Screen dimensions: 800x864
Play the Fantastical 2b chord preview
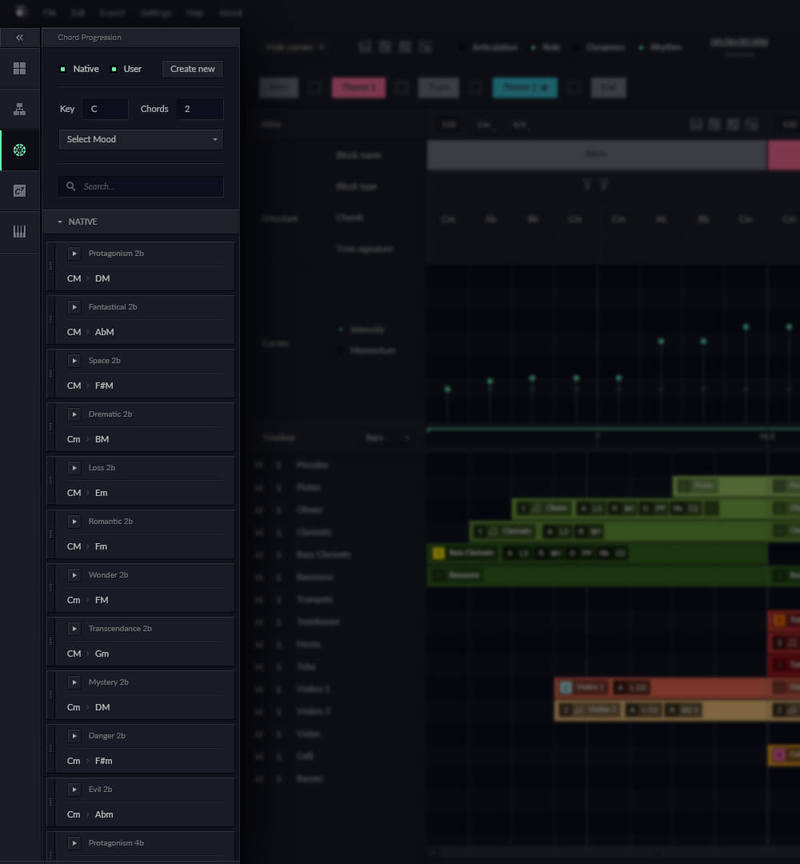[74, 307]
